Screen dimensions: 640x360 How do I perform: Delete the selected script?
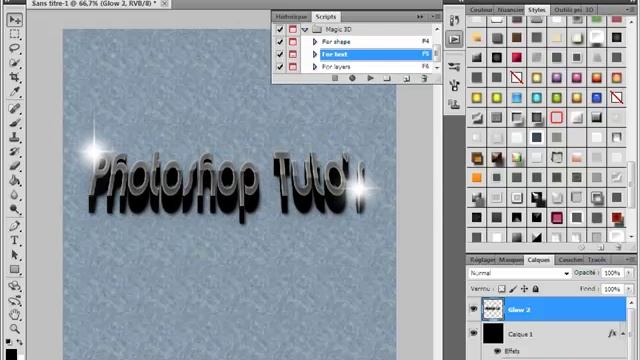(424, 78)
